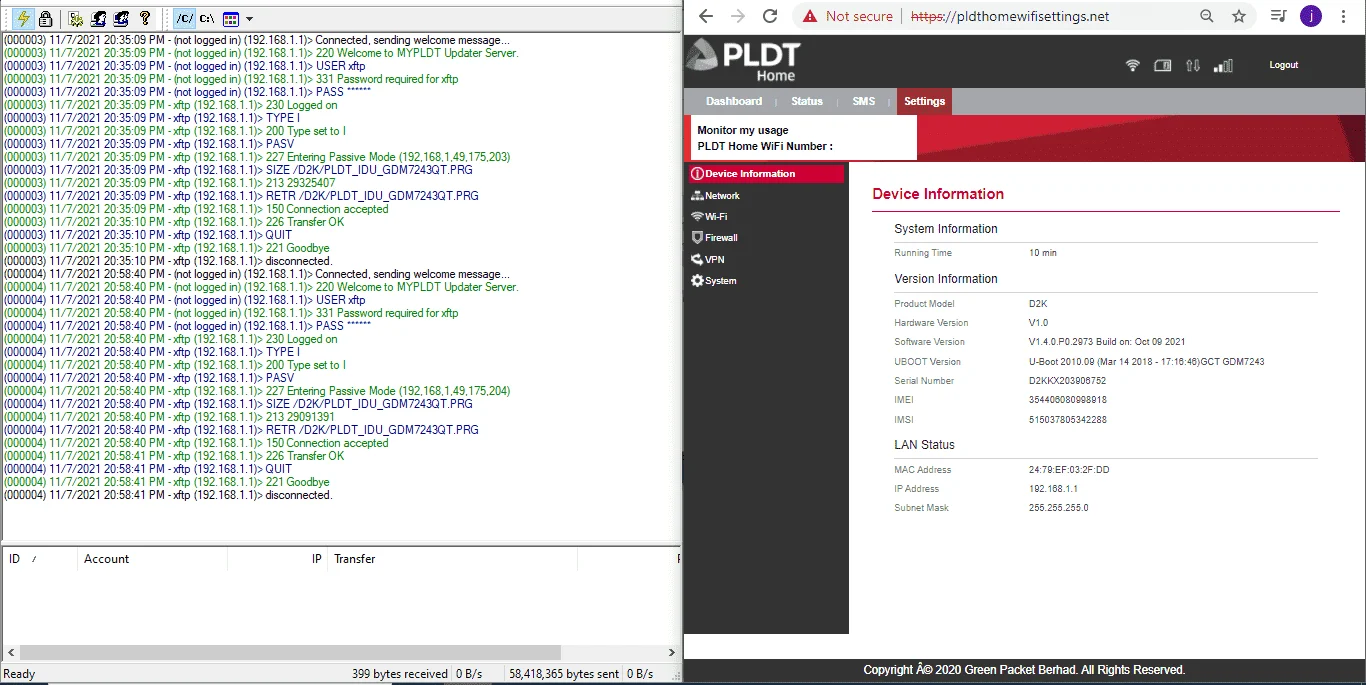Select the /C/ path display toggle
The image size is (1366, 685).
(x=184, y=18)
